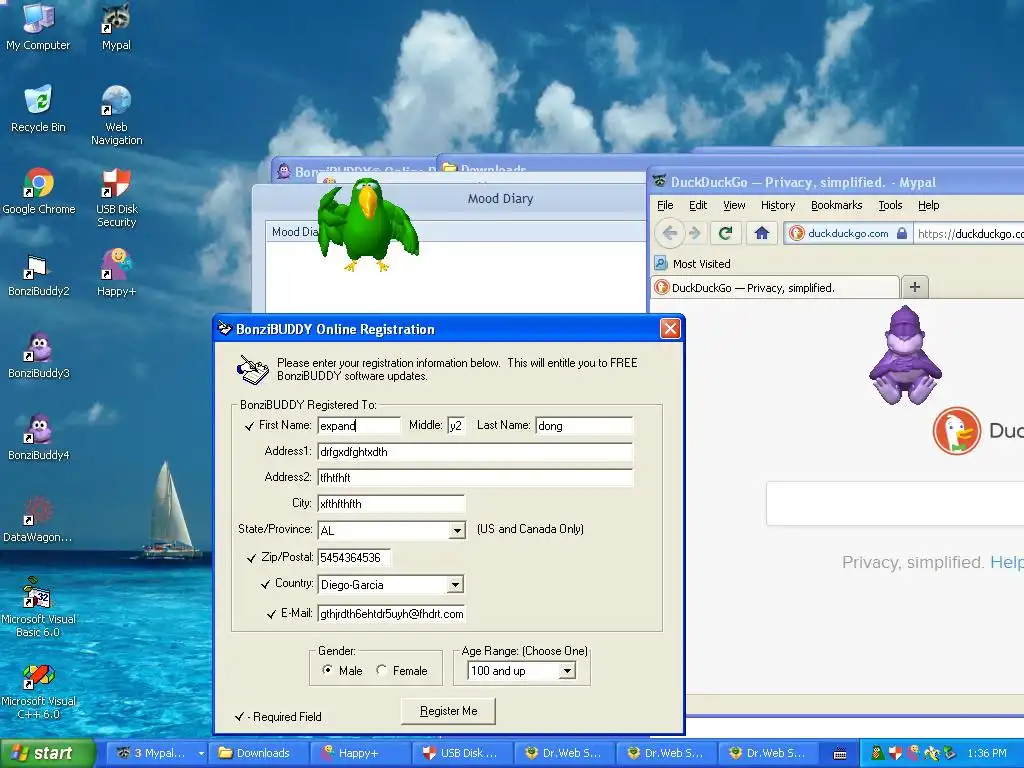Select the BonziBuddy4 desktop icon
The width and height of the screenshot is (1024, 768).
pyautogui.click(x=39, y=438)
